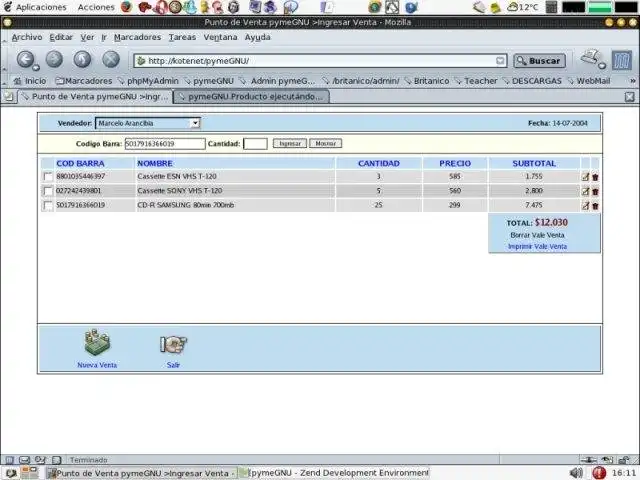Image resolution: width=640 pixels, height=480 pixels.
Task: Click the Ingresar button
Action: 290,144
